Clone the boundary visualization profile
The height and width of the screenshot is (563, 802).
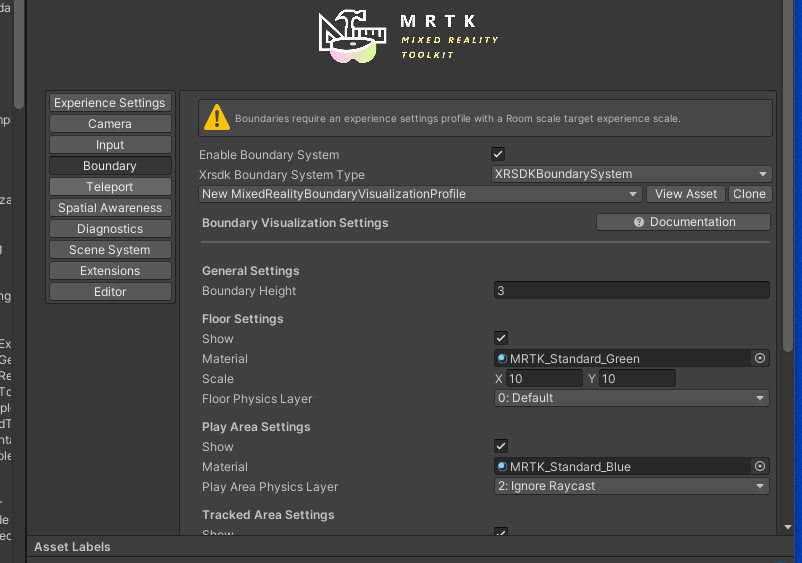[749, 194]
